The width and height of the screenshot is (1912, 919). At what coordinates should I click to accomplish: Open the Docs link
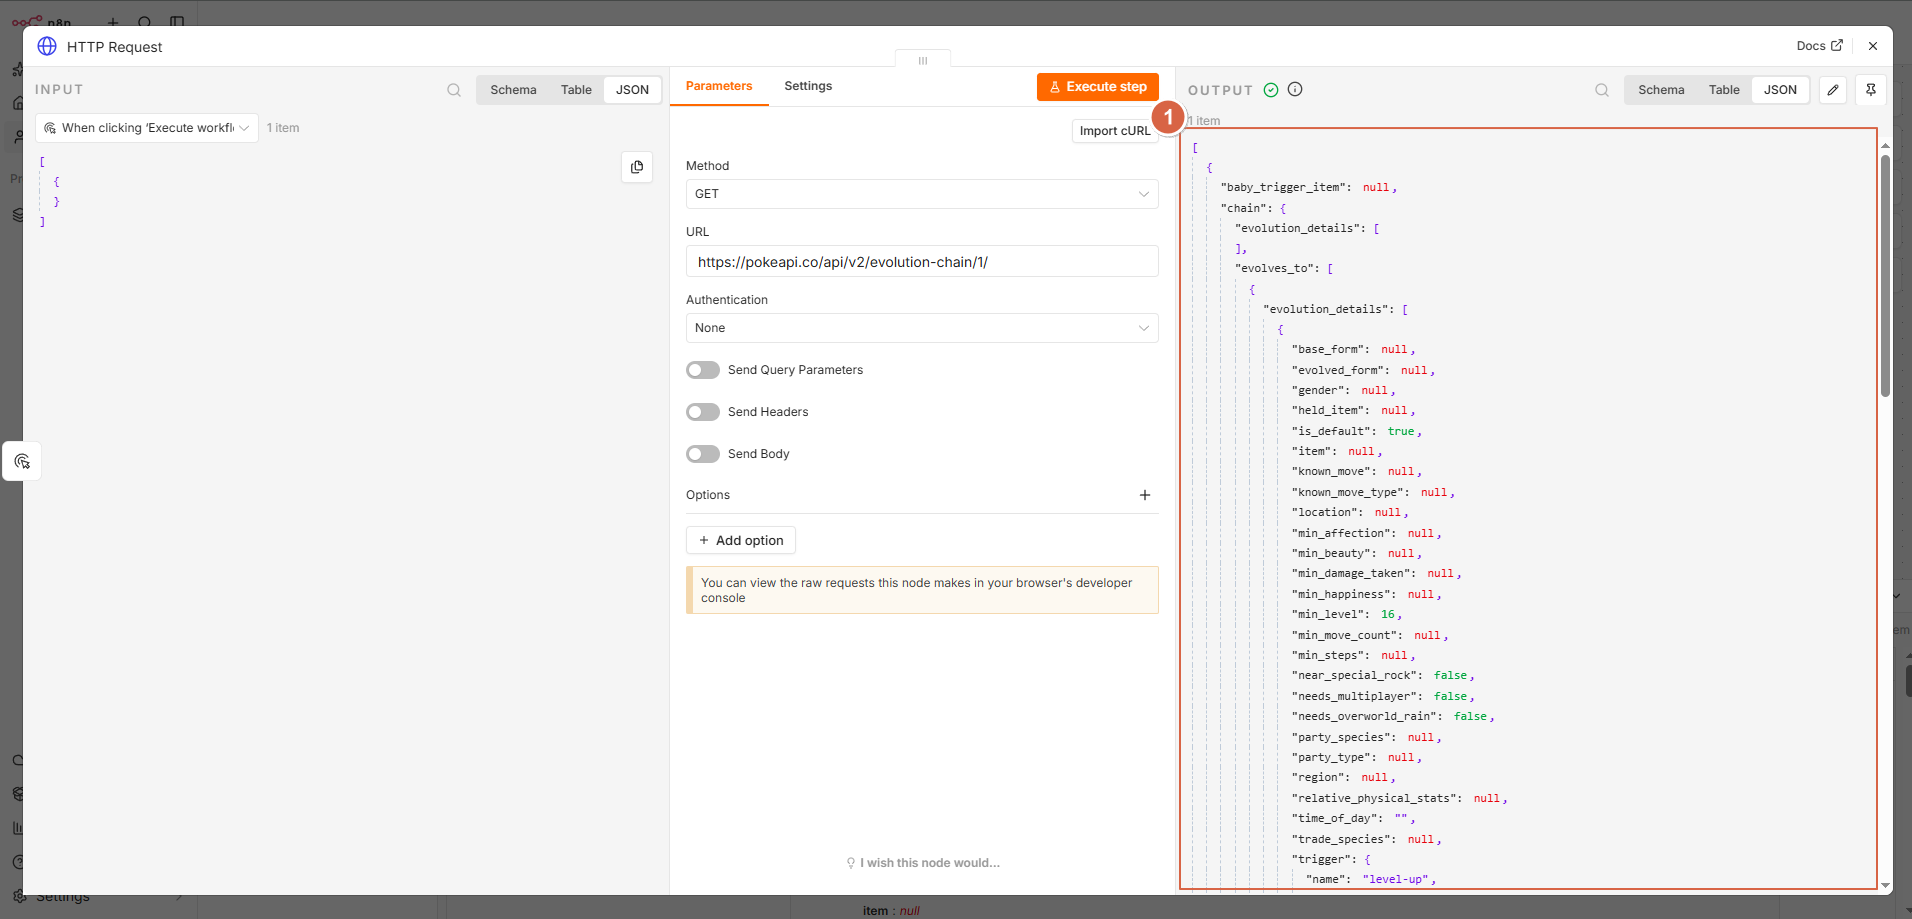[x=1819, y=46]
